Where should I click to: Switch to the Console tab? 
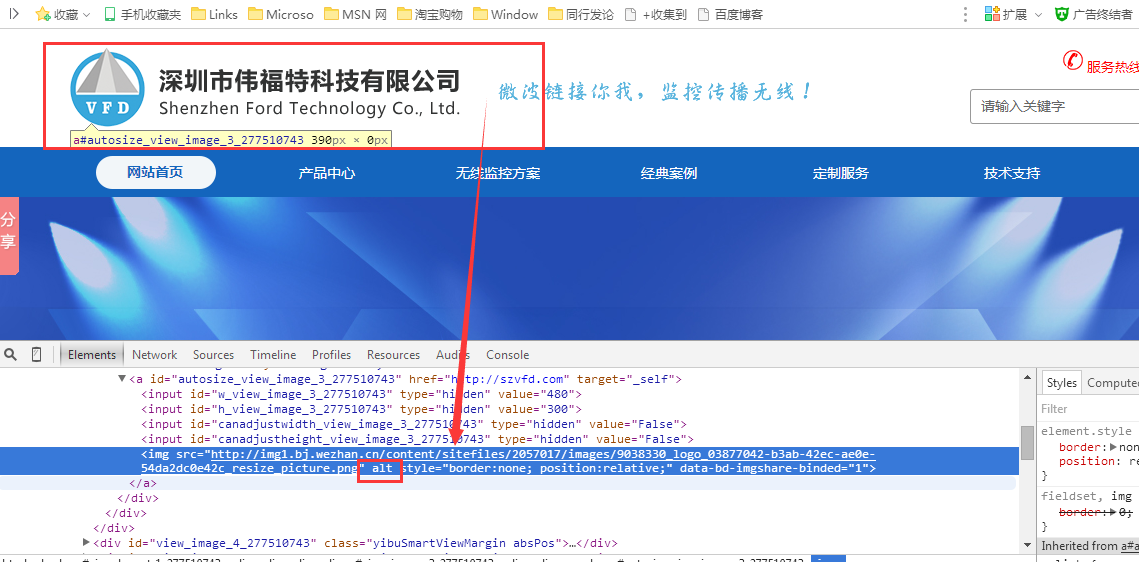(507, 354)
